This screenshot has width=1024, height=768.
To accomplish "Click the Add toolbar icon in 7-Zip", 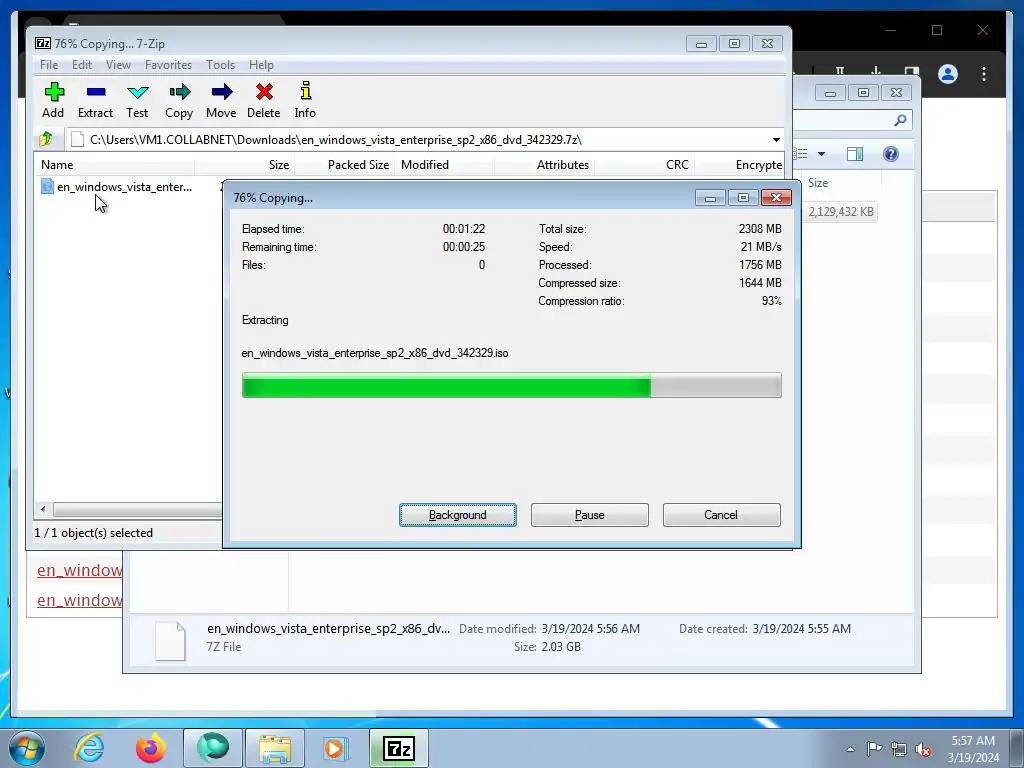I will click(54, 100).
